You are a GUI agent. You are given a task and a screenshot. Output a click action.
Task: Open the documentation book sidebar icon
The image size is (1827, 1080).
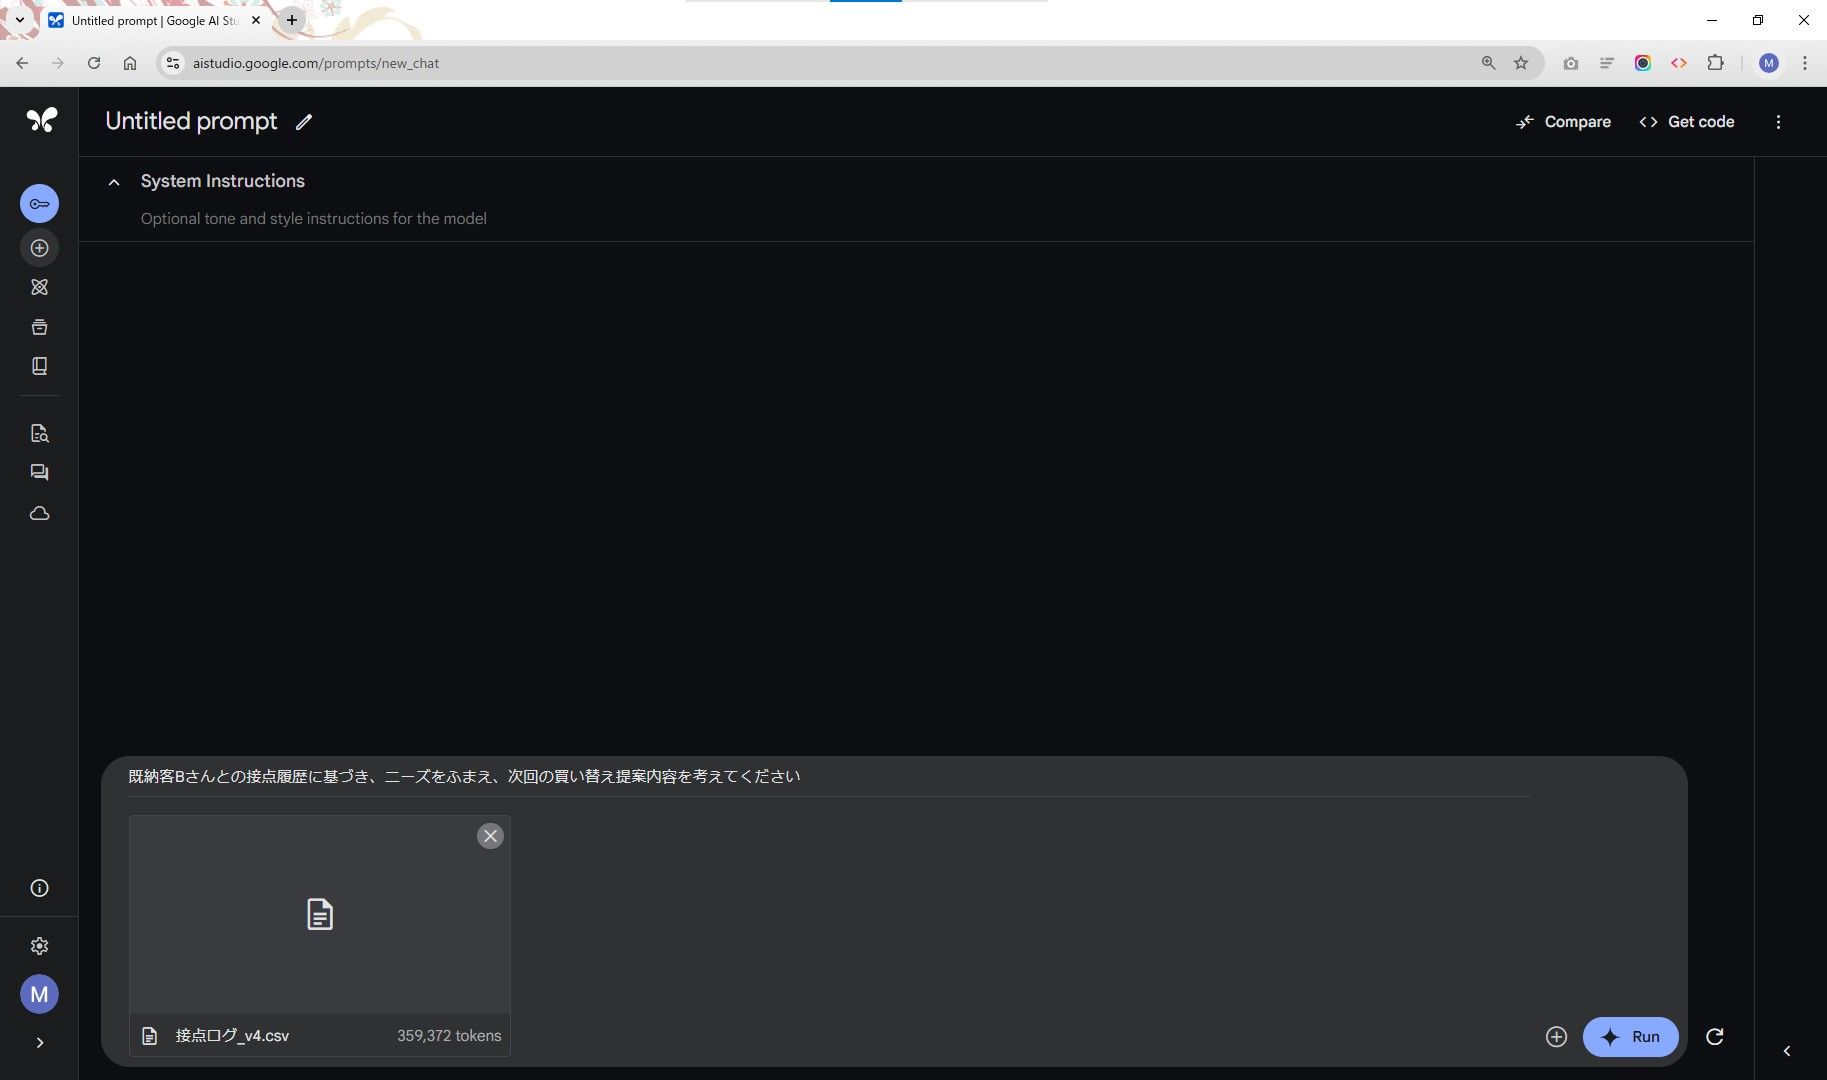(39, 366)
